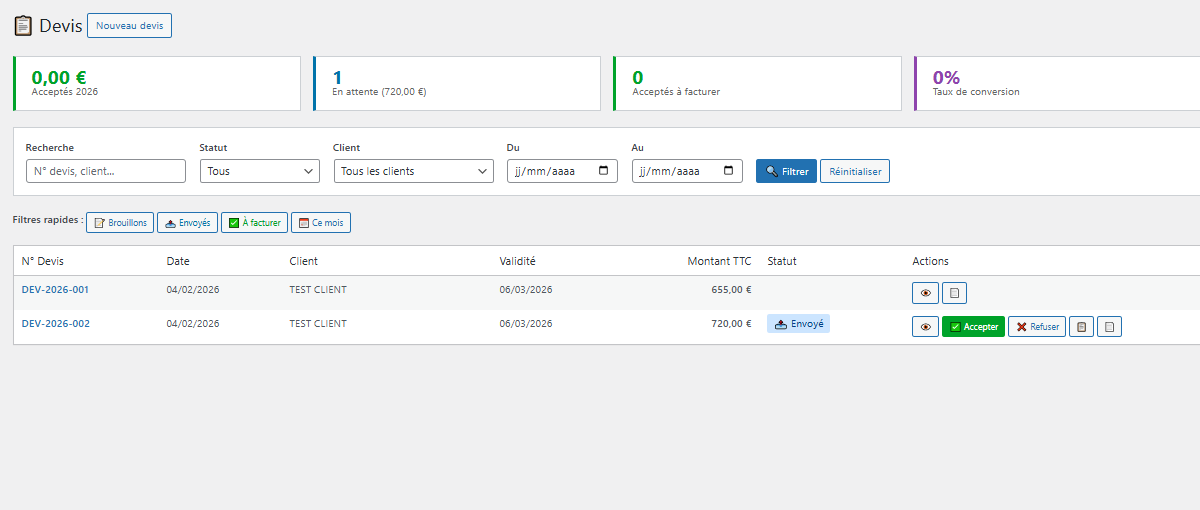Open quote link DEV-2026-001
This screenshot has height=510, width=1200.
click(55, 290)
